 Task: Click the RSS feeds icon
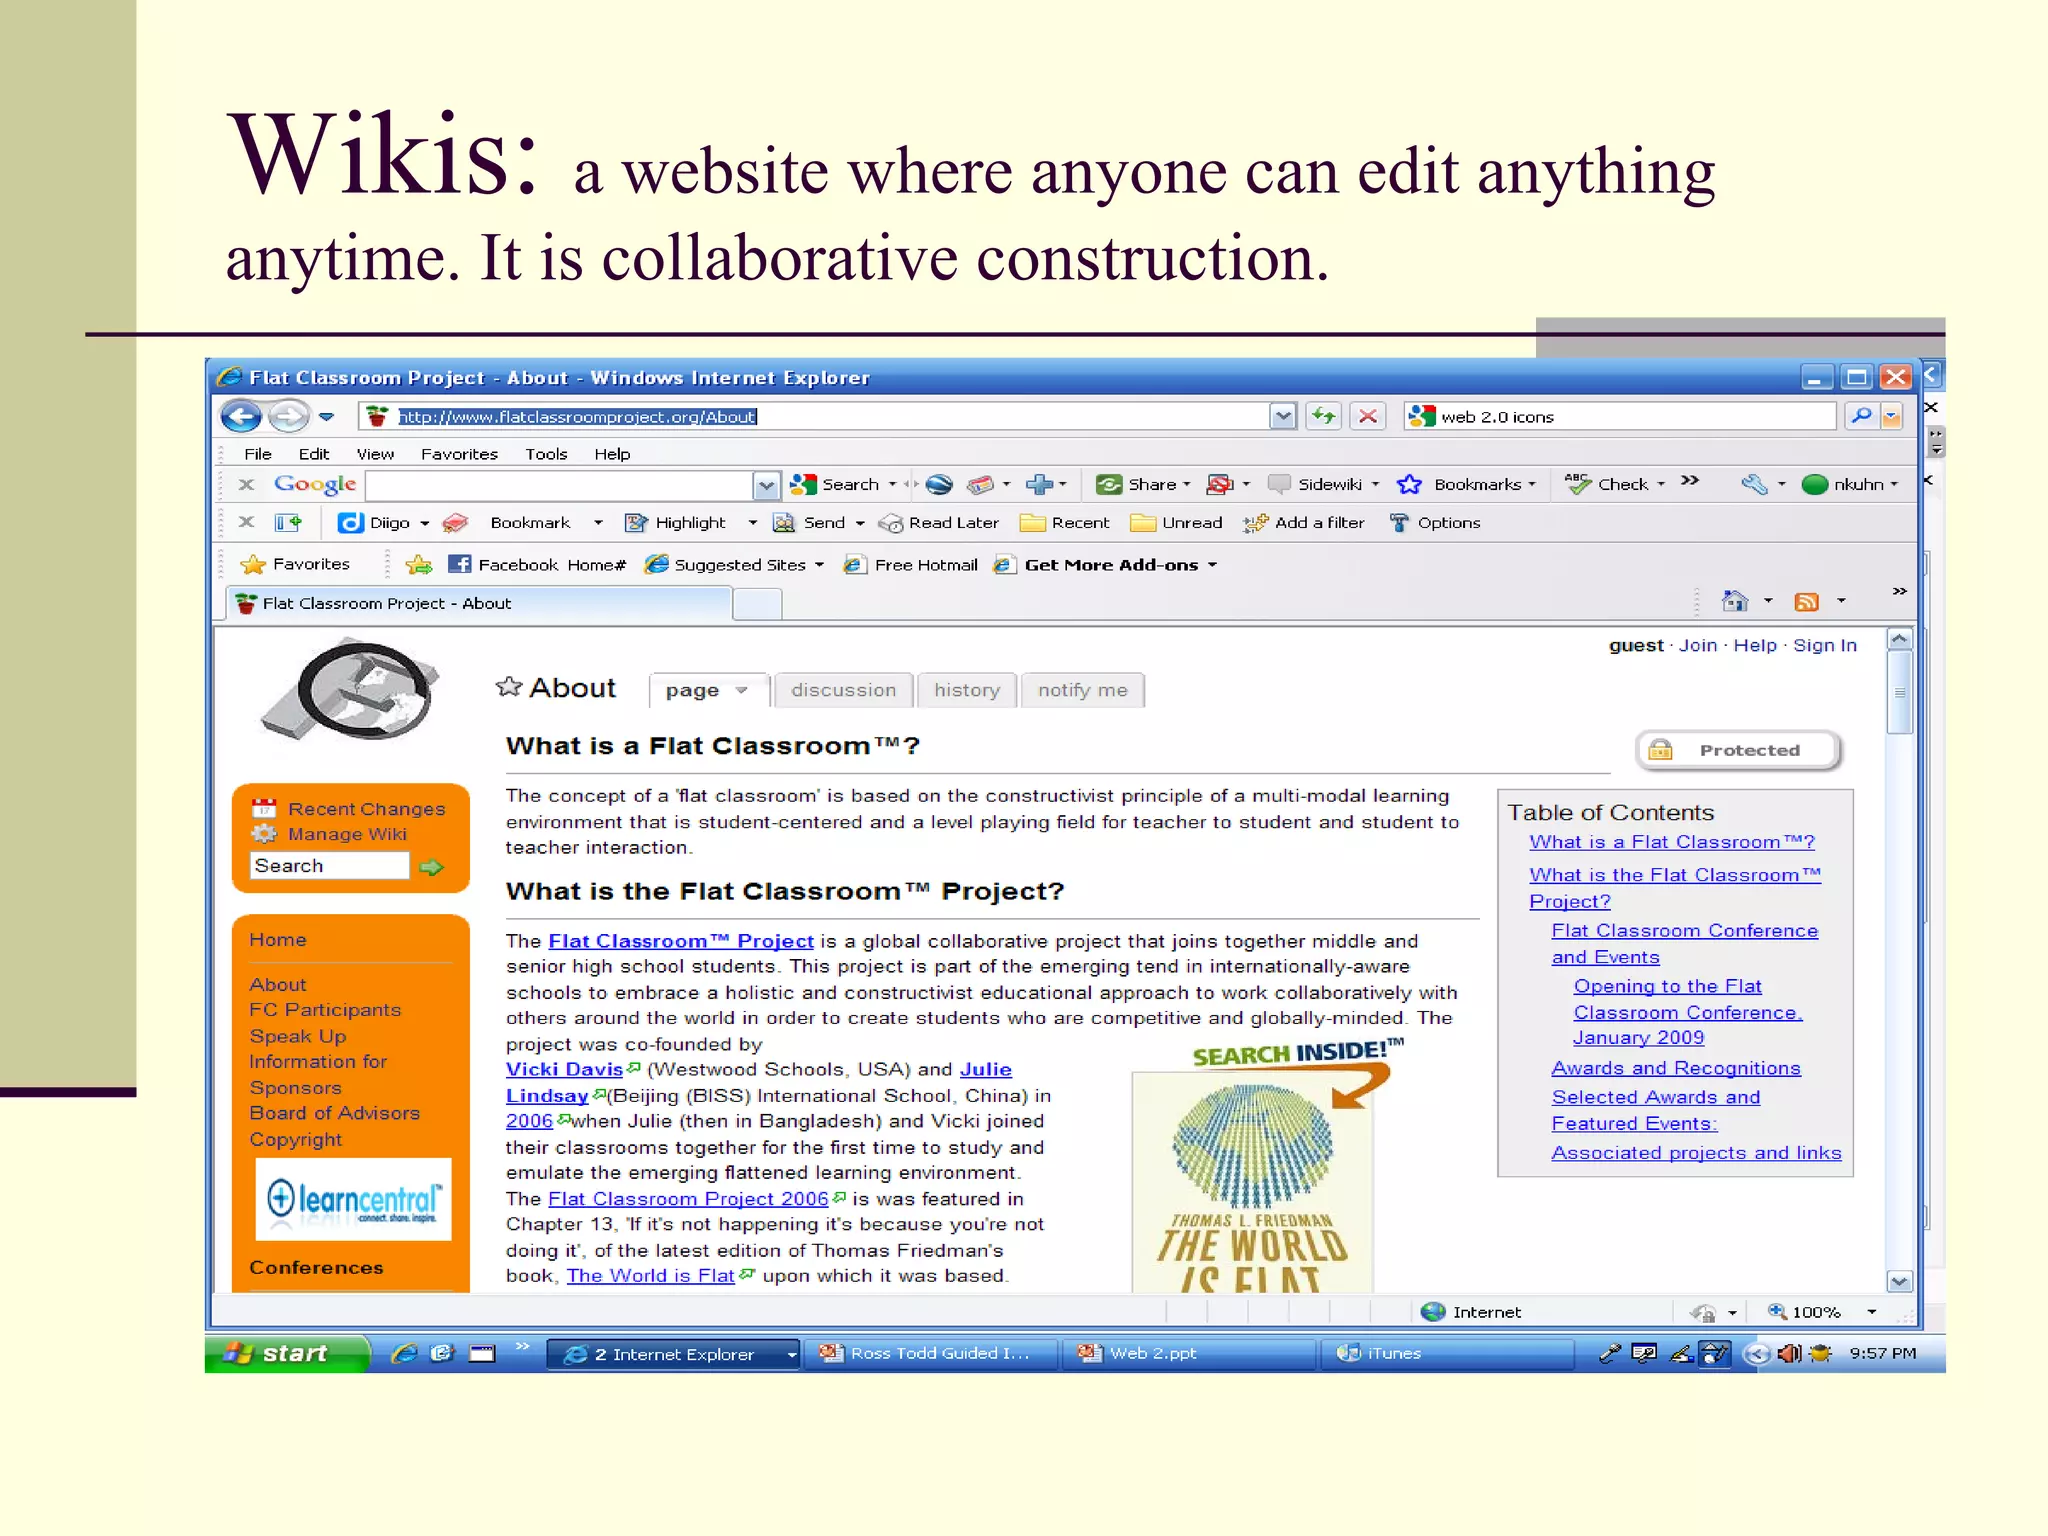[x=1806, y=602]
